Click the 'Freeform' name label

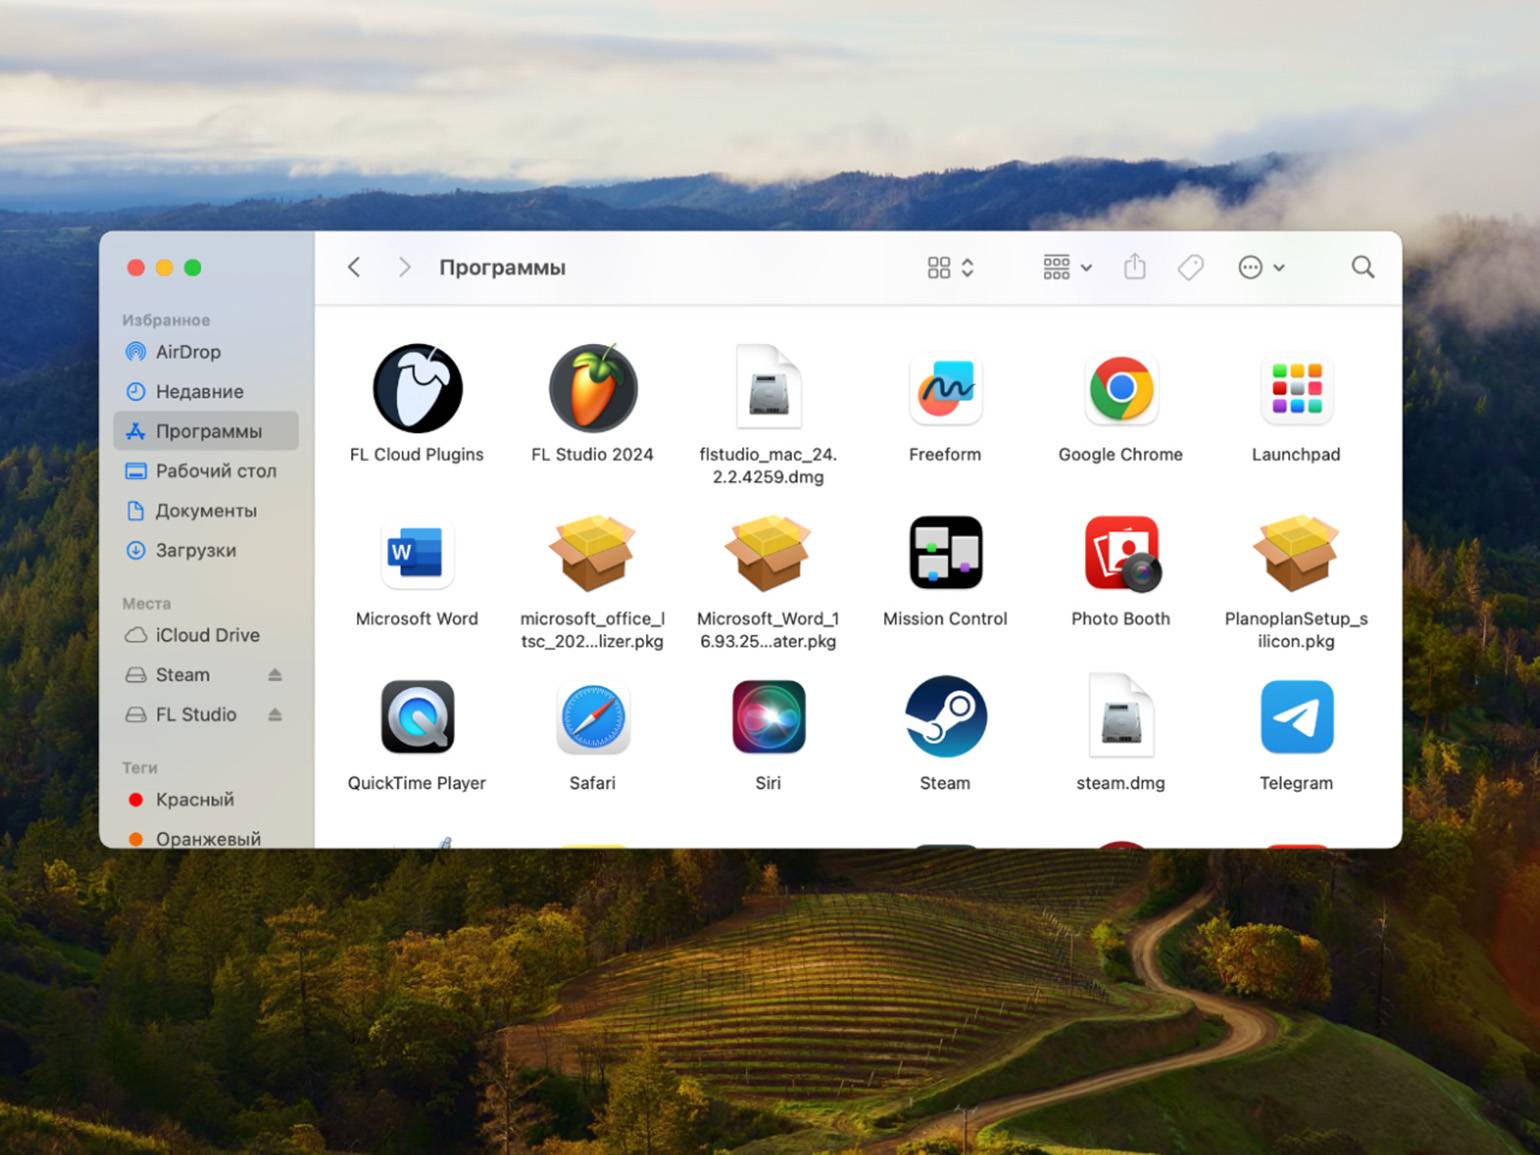click(x=945, y=454)
